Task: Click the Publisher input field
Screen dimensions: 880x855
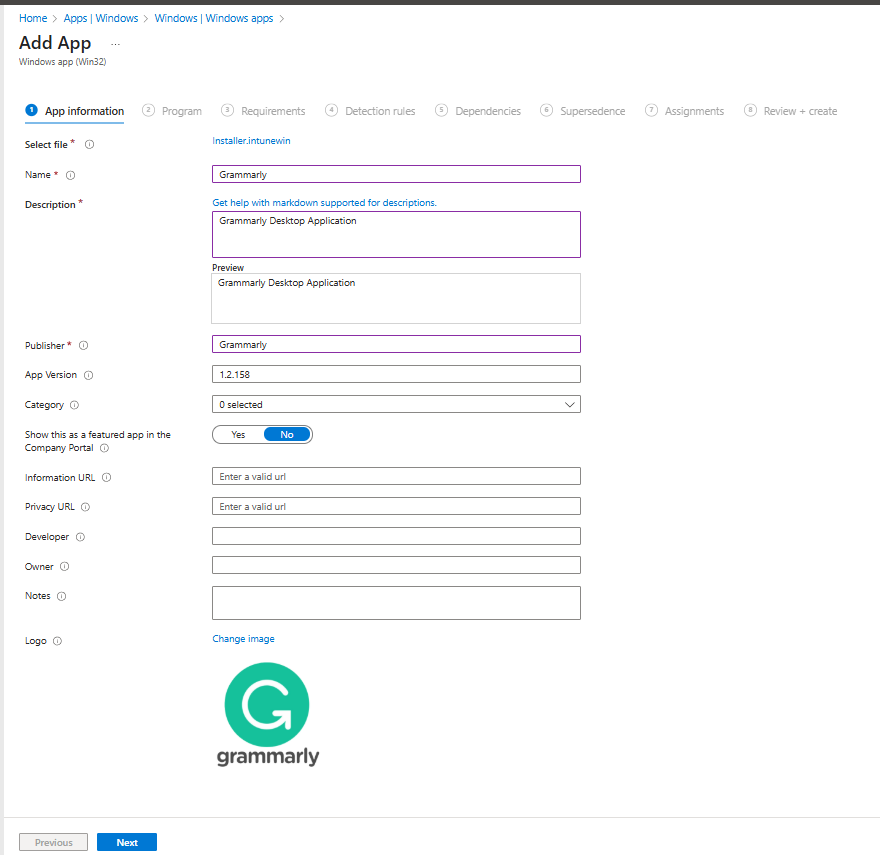Action: click(x=396, y=344)
